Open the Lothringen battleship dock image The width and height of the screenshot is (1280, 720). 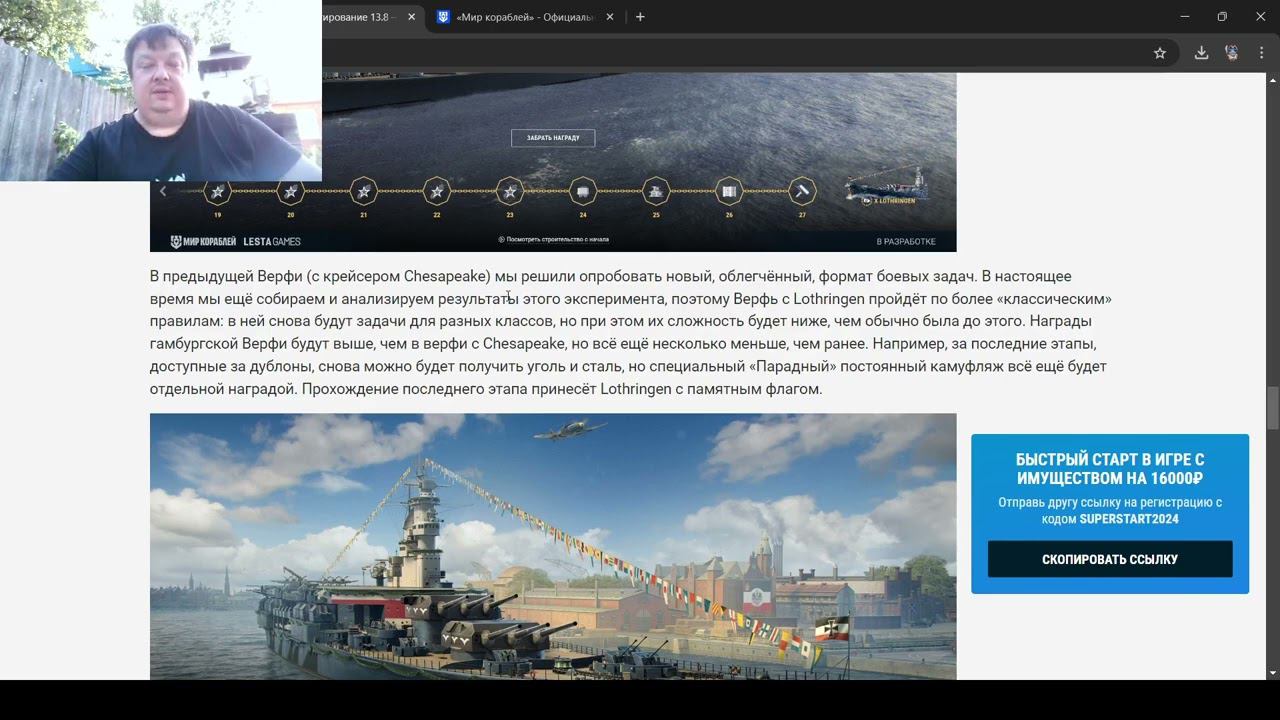click(x=553, y=547)
